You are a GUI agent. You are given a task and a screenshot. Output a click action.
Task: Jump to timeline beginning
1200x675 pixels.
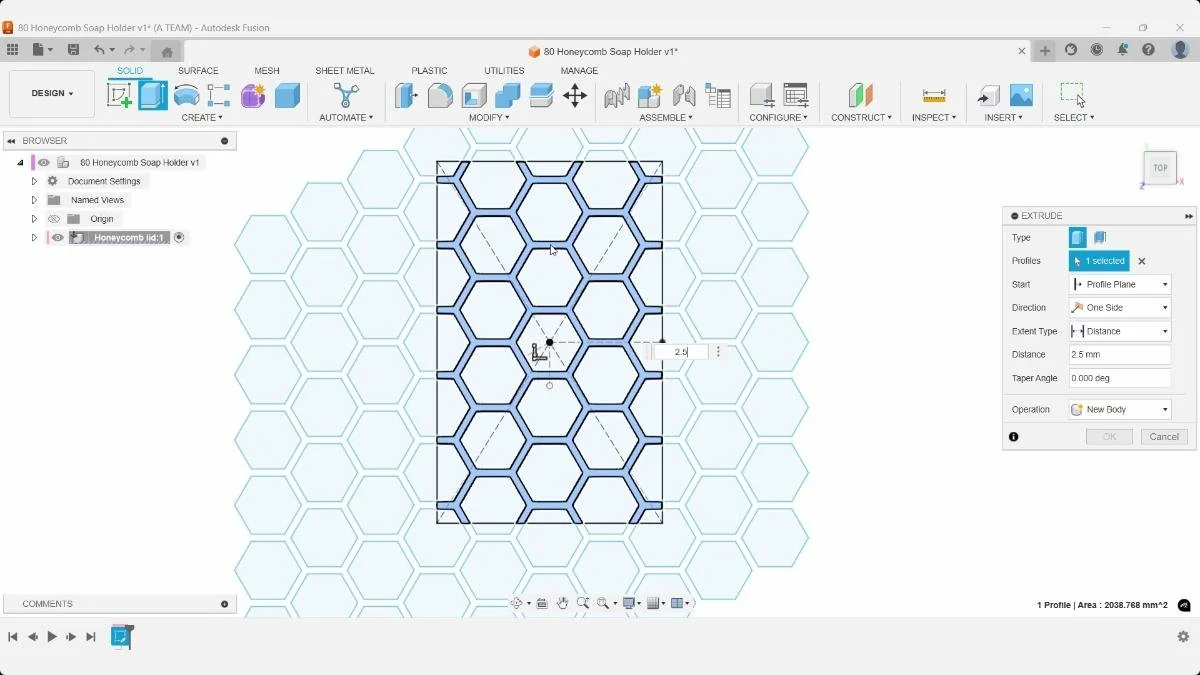tap(13, 637)
